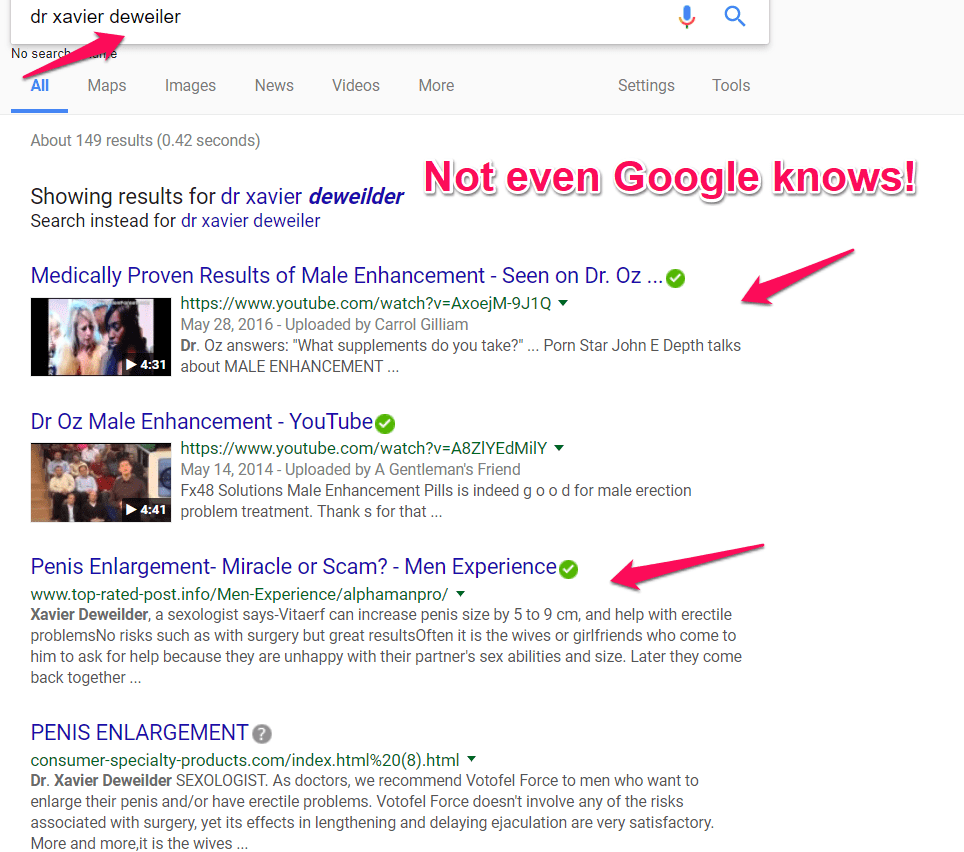Click the consumer-specialty-products.com/index.html URL
The height and width of the screenshot is (852, 964).
tap(245, 760)
